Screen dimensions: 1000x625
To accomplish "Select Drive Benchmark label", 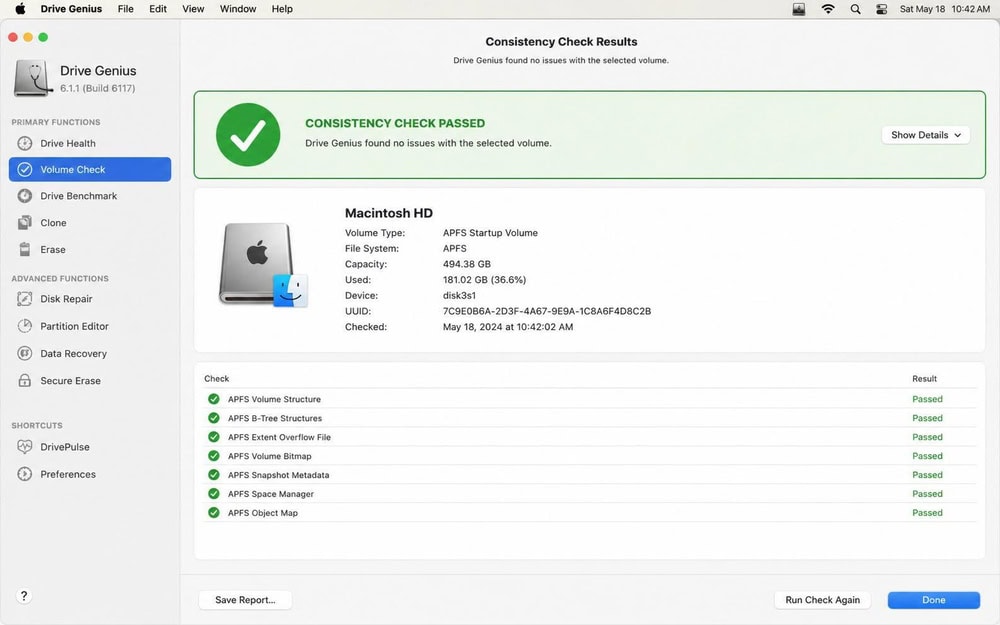I will click(78, 196).
